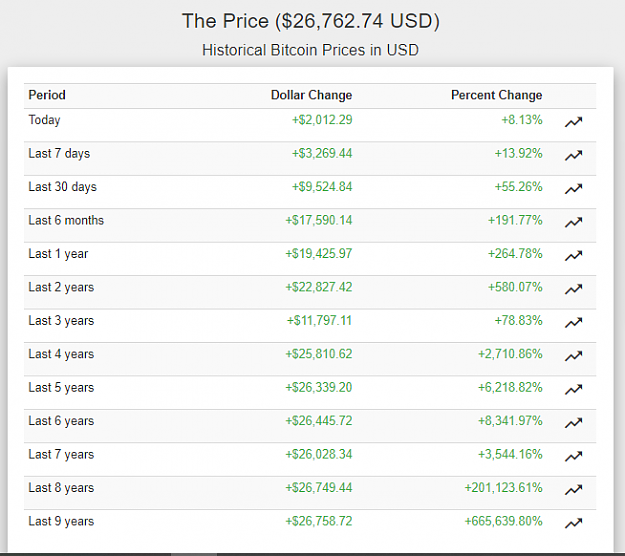Click the Period column header
Screen dimensions: 625x556
coord(47,95)
